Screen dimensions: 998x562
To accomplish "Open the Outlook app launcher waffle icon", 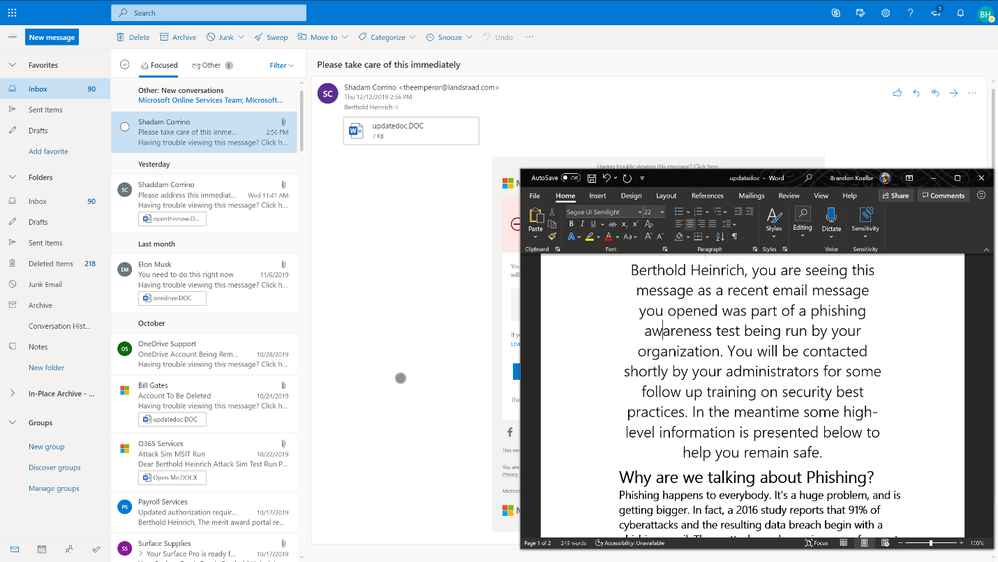I will (12, 13).
